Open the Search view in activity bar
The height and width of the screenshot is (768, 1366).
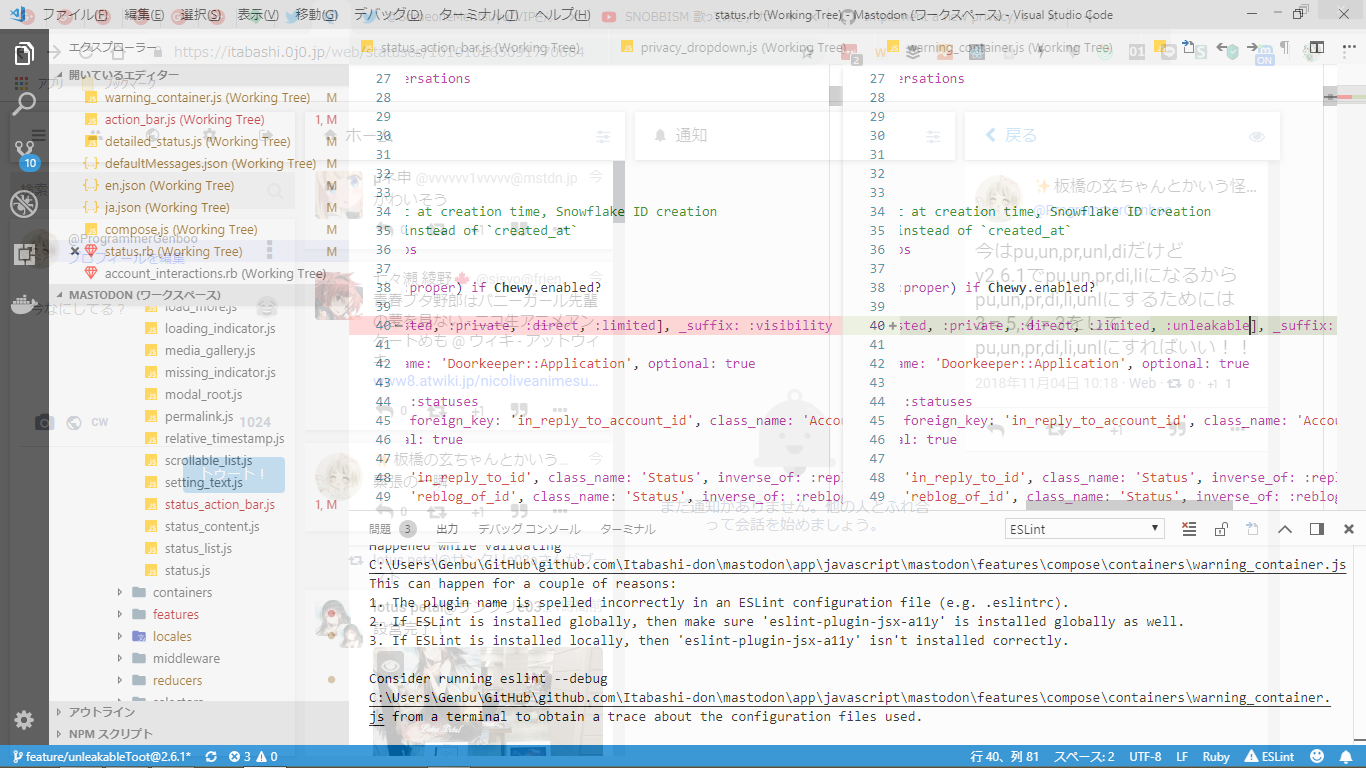tap(24, 103)
